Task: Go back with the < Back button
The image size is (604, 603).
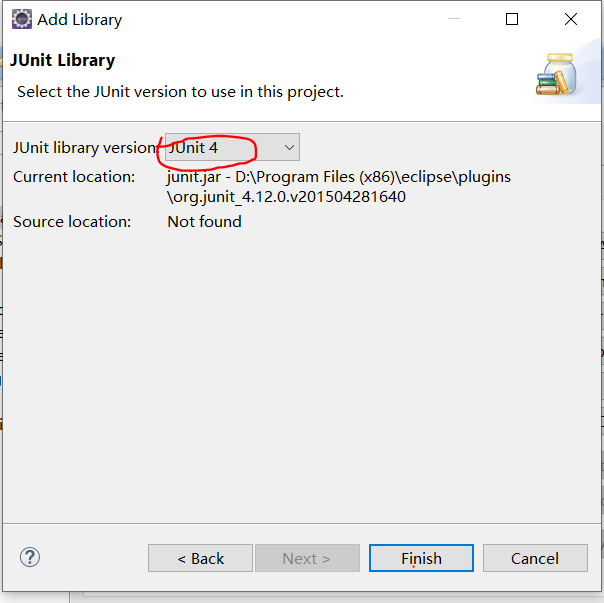Action: (200, 558)
